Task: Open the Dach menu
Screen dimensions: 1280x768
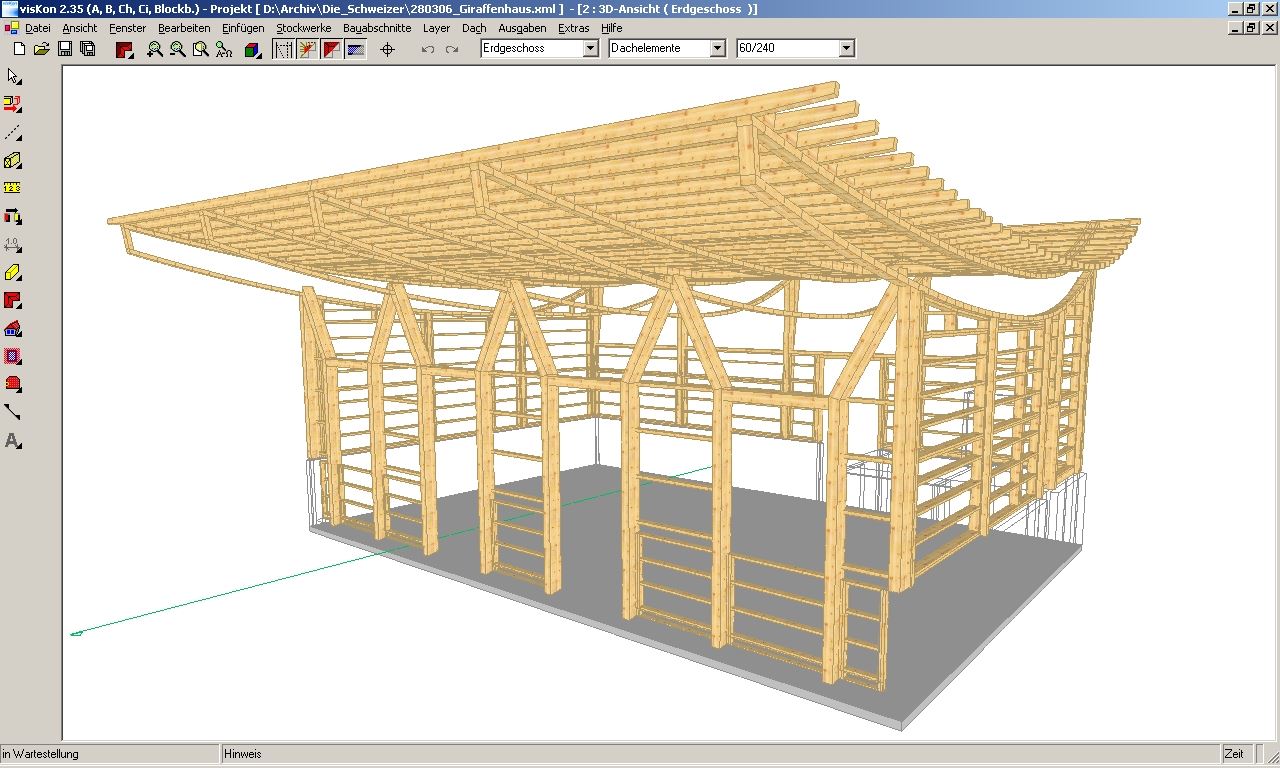Action: pos(473,28)
